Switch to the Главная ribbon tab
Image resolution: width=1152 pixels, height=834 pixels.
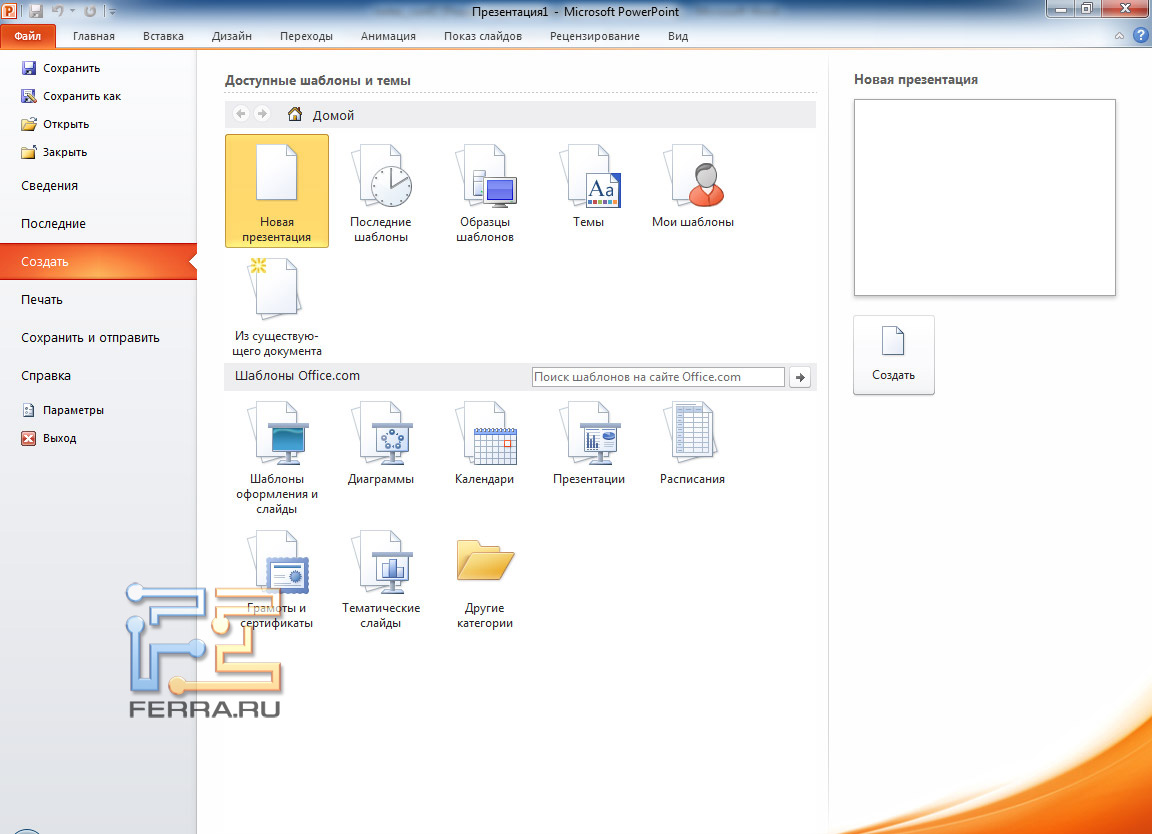click(x=94, y=36)
